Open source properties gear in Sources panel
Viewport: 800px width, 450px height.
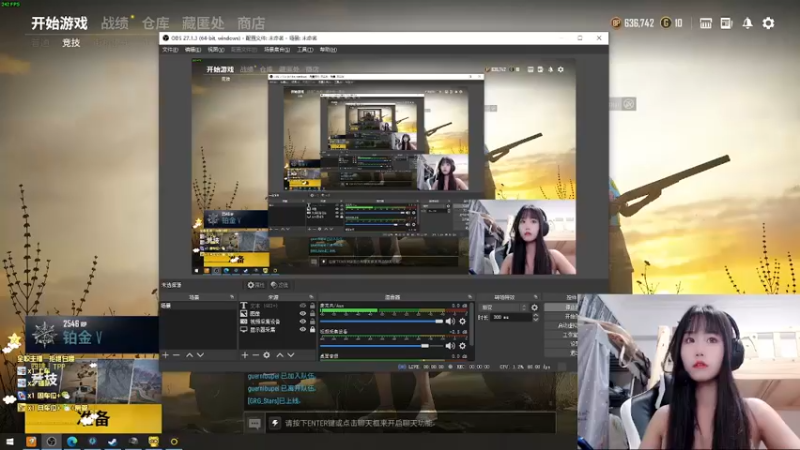[266, 355]
